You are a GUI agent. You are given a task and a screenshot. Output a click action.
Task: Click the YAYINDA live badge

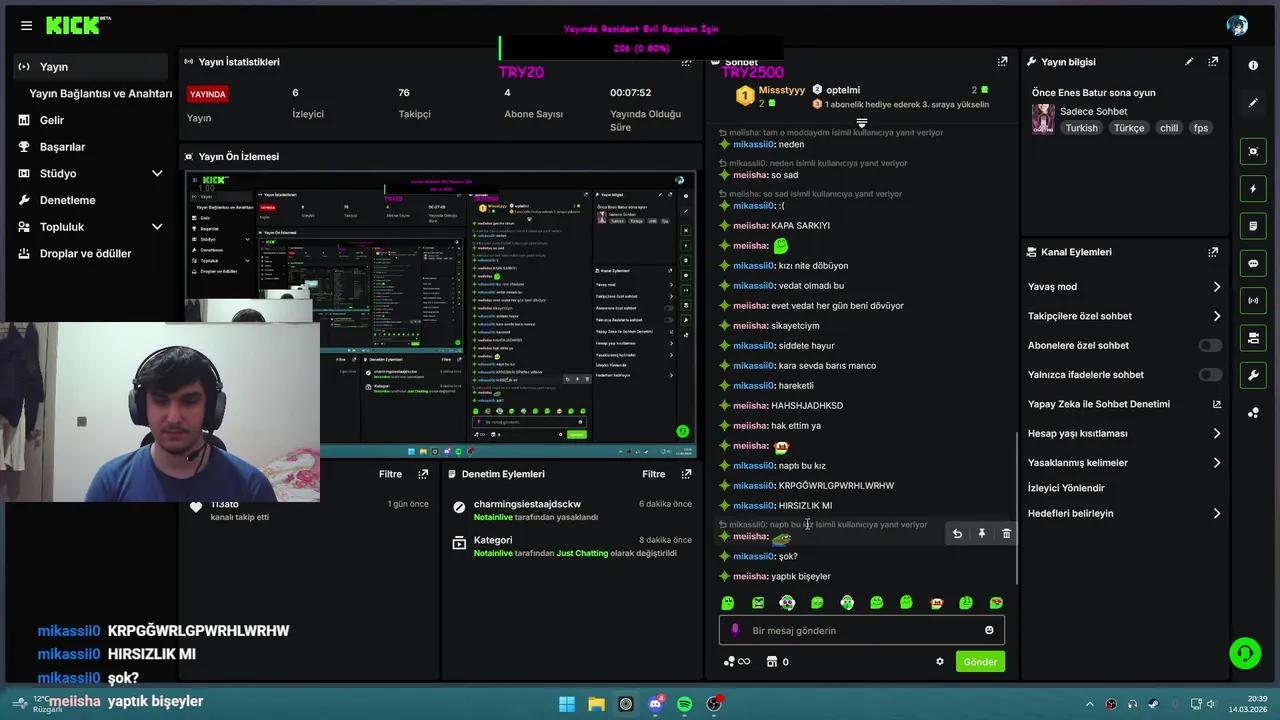[208, 94]
